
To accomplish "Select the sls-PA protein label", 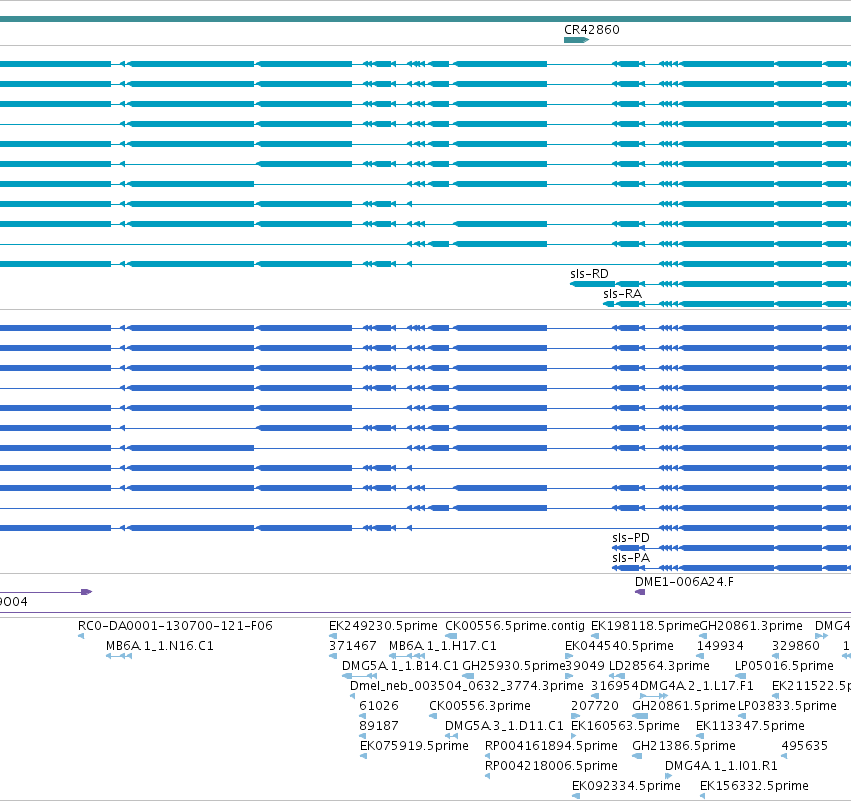I will pos(631,558).
